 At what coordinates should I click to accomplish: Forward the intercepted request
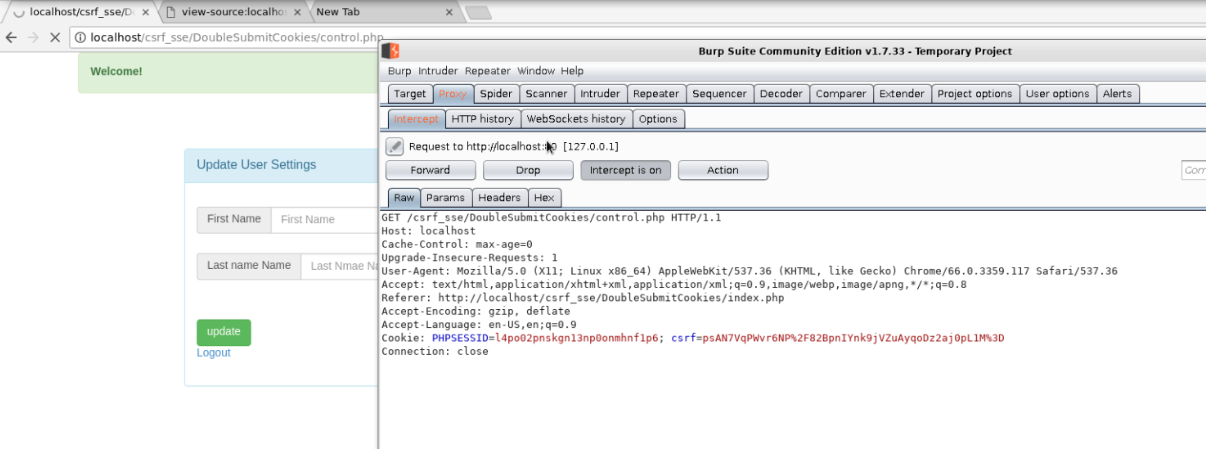430,170
